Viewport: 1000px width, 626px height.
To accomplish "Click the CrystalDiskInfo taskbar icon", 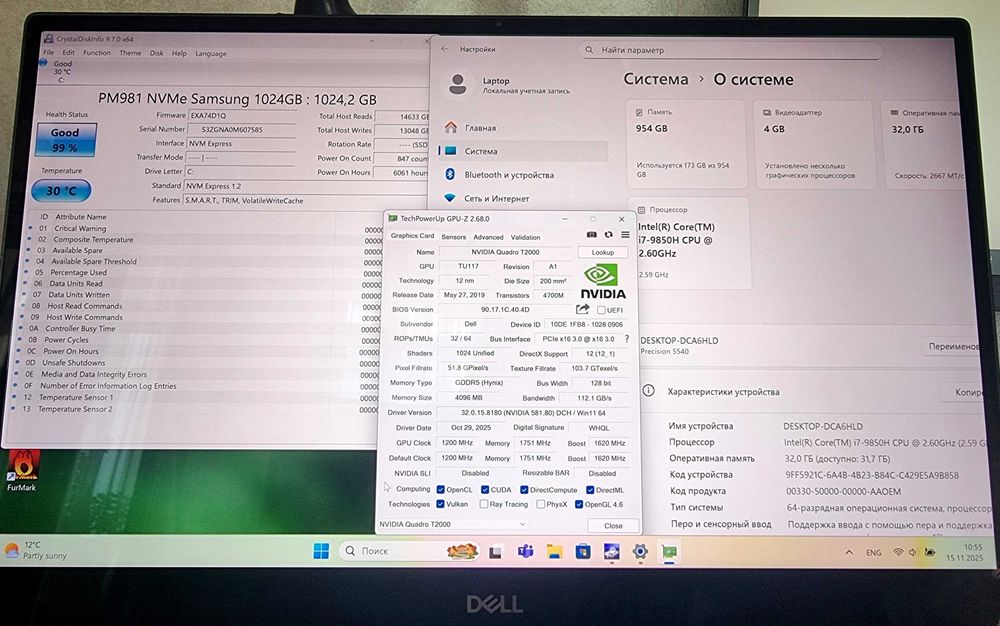I will (612, 551).
